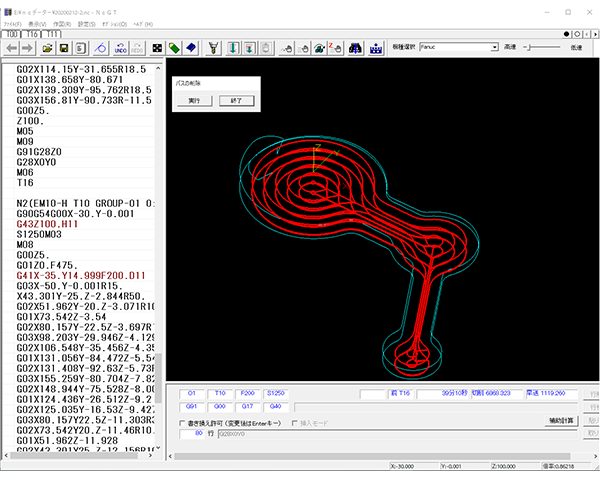Open the ファイル(F) menu

pos(13,24)
